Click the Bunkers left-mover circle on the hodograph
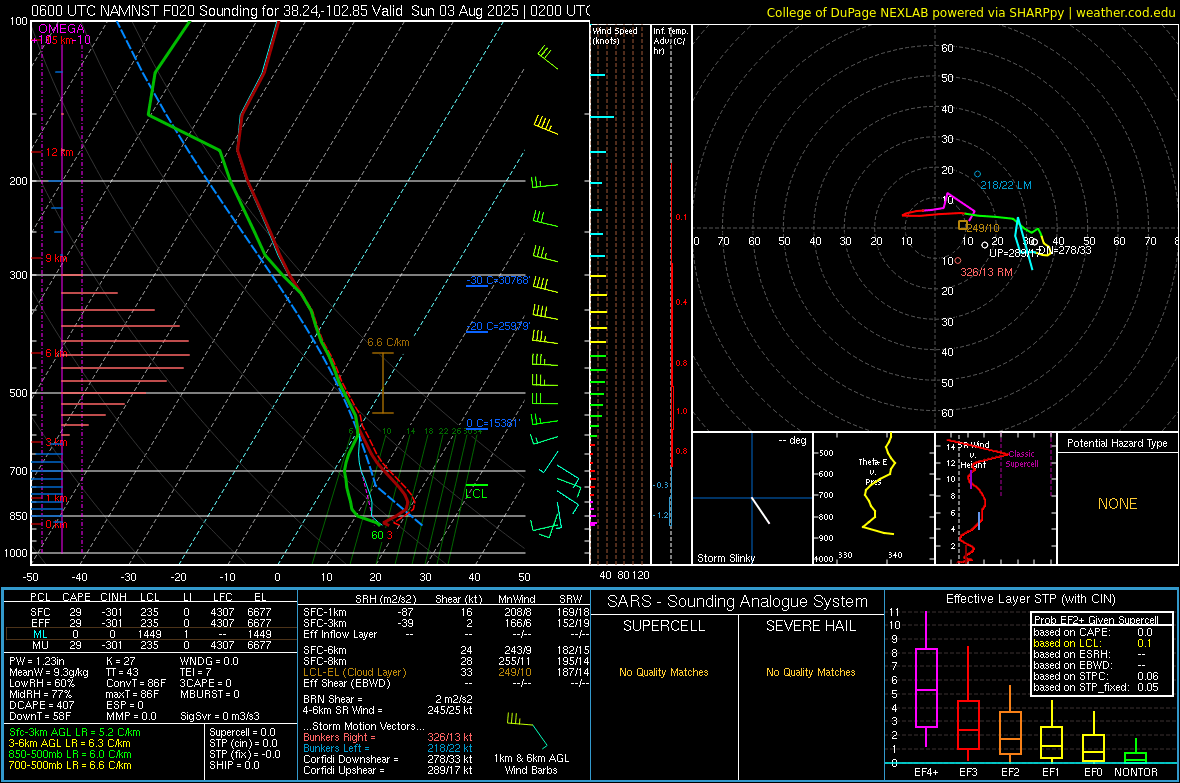Image resolution: width=1180 pixels, height=783 pixels. [978, 175]
